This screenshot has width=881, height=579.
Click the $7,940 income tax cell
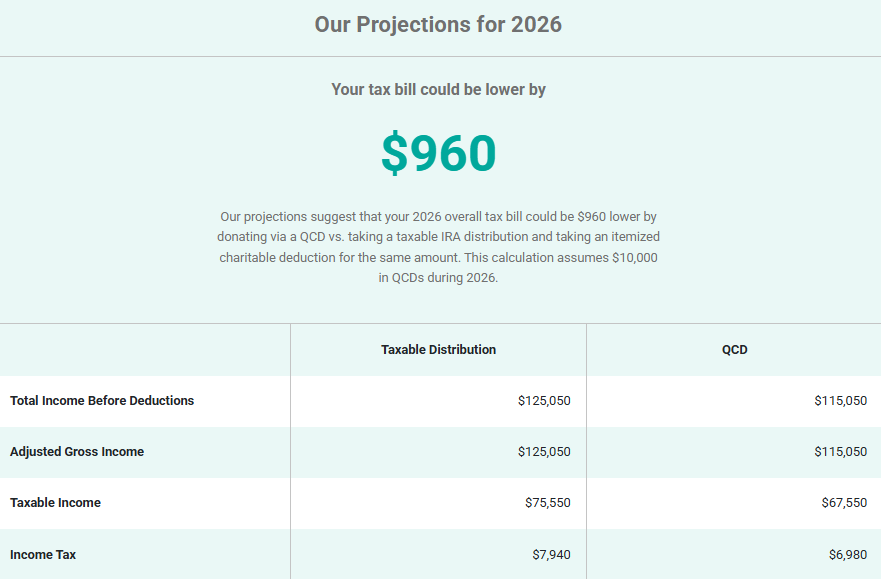tap(551, 554)
